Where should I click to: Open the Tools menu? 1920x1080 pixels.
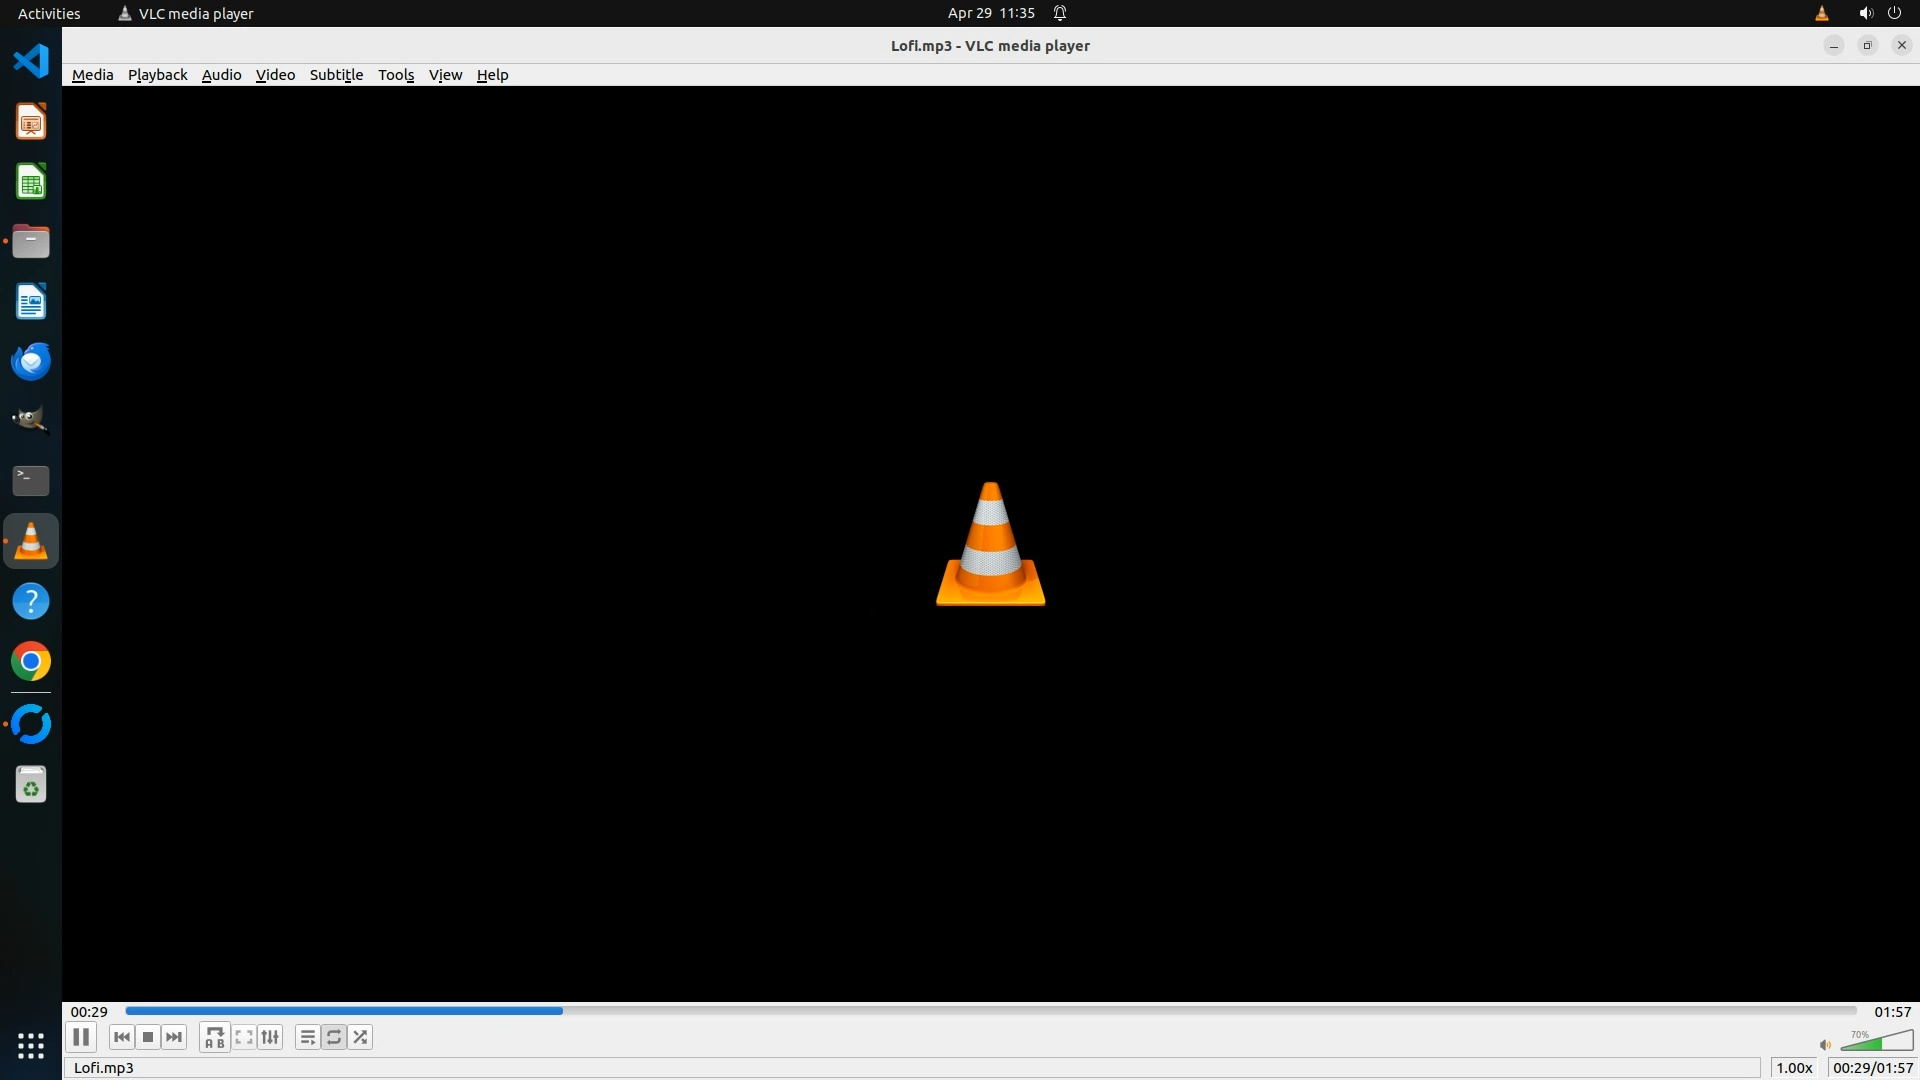(x=396, y=75)
